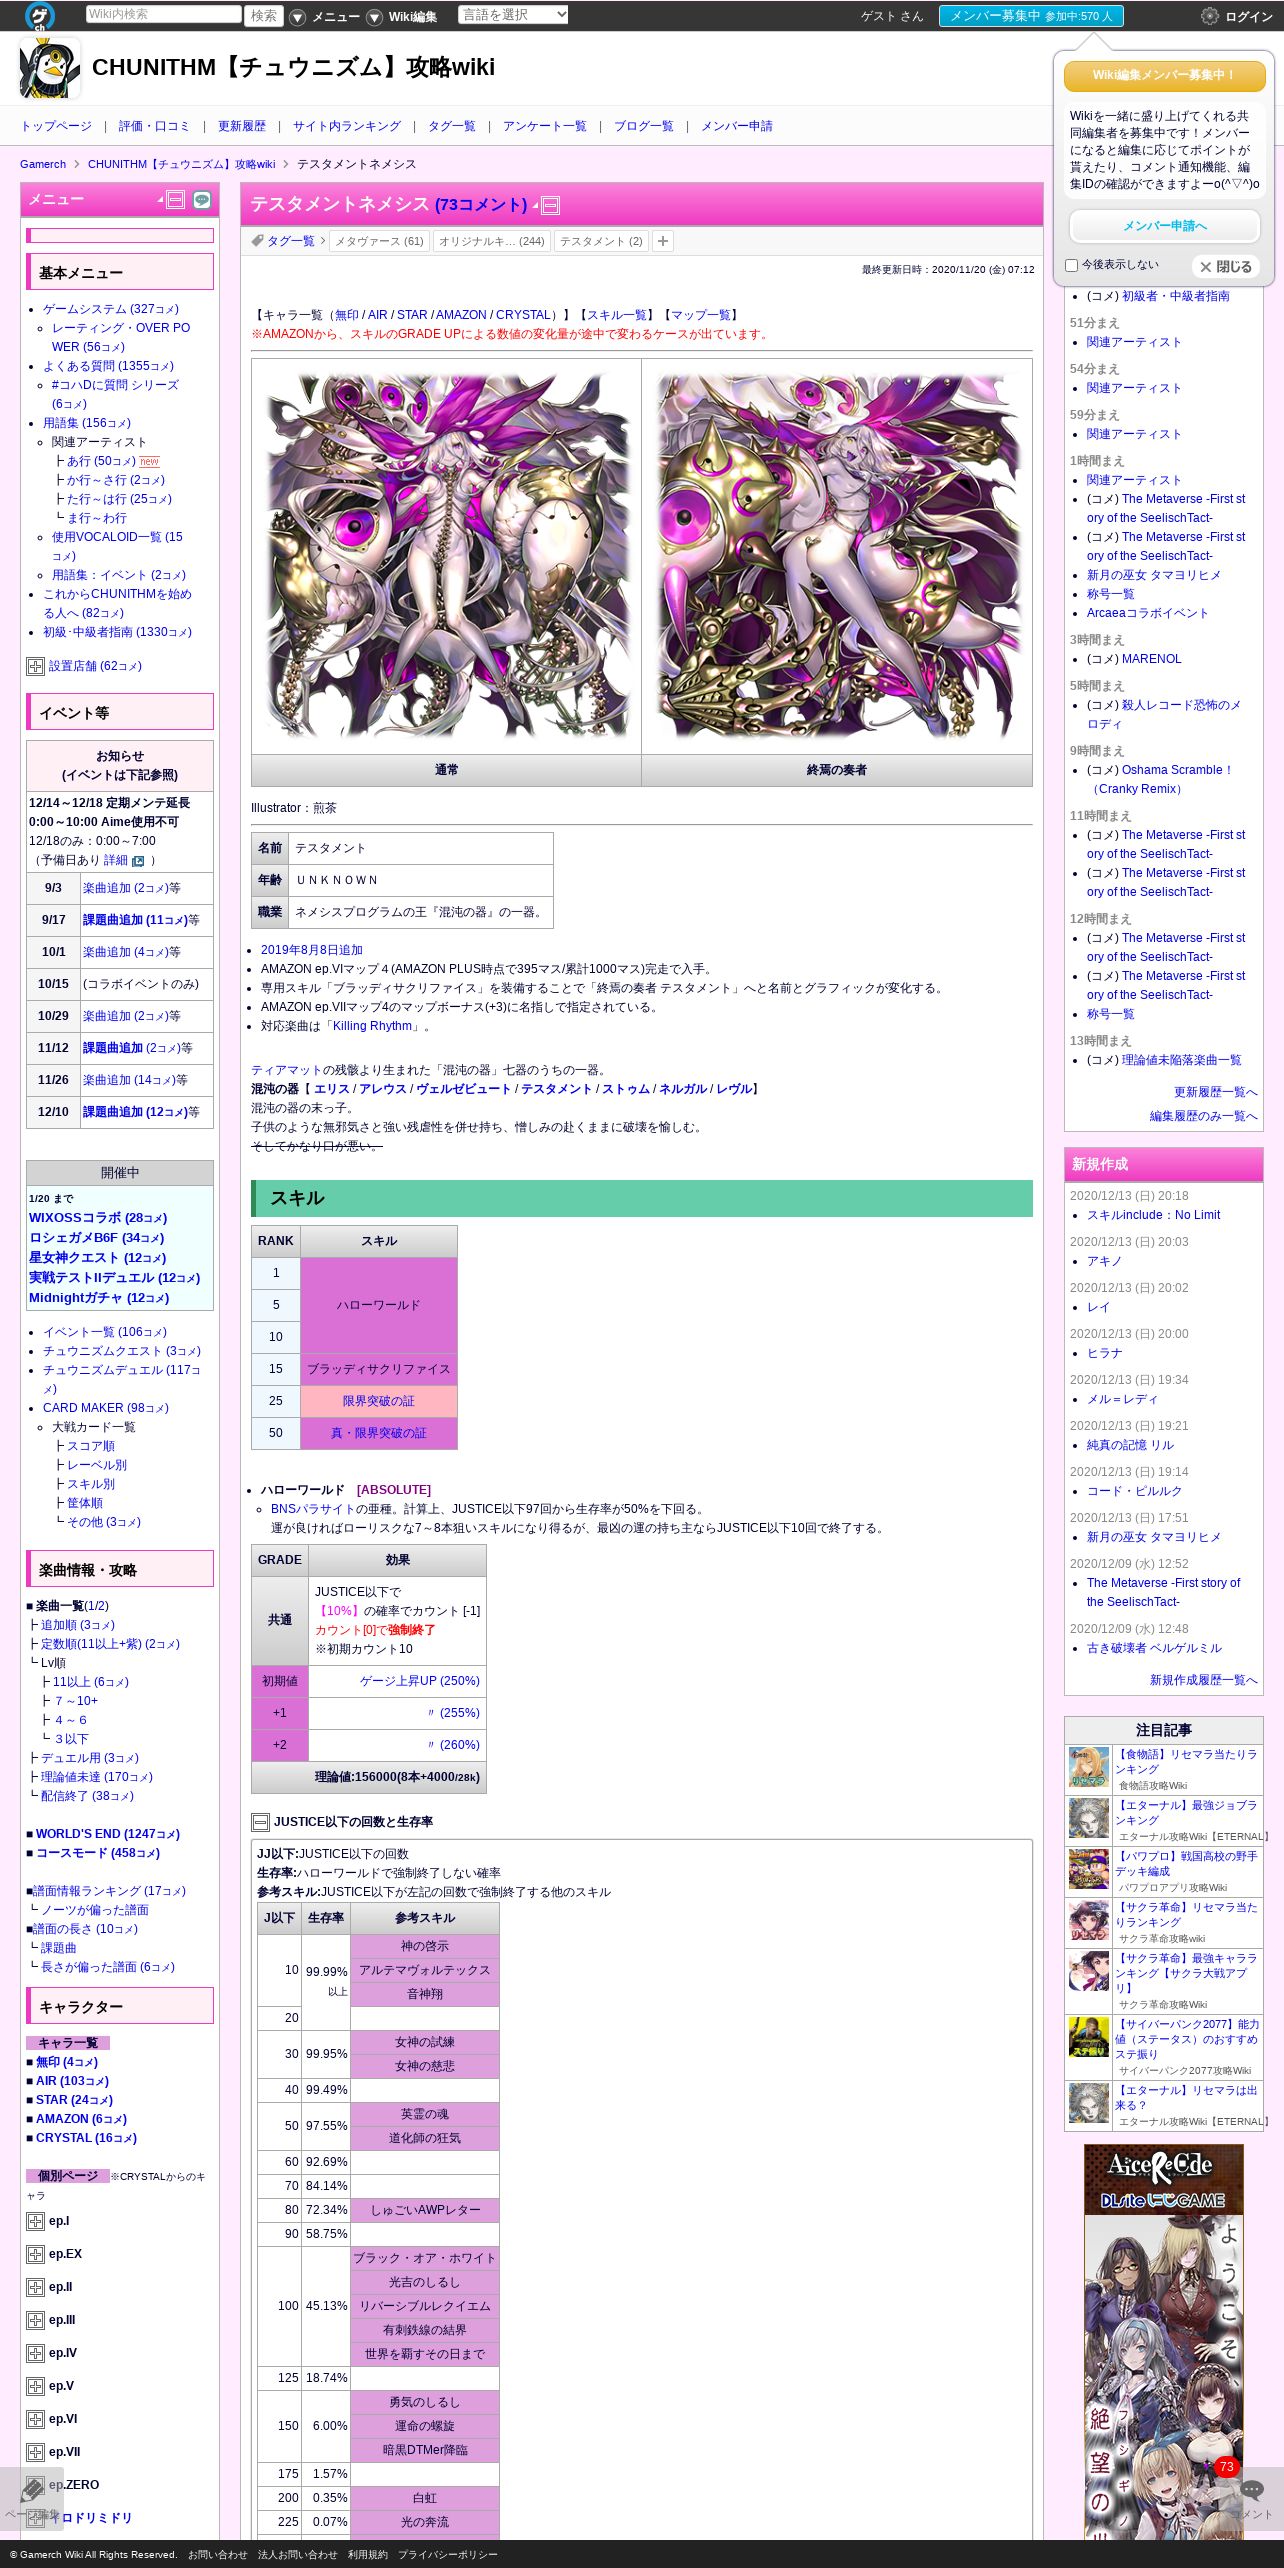Open the 評価・口コミ nav item
Screen dimensions: 1284x2568
pos(154,126)
